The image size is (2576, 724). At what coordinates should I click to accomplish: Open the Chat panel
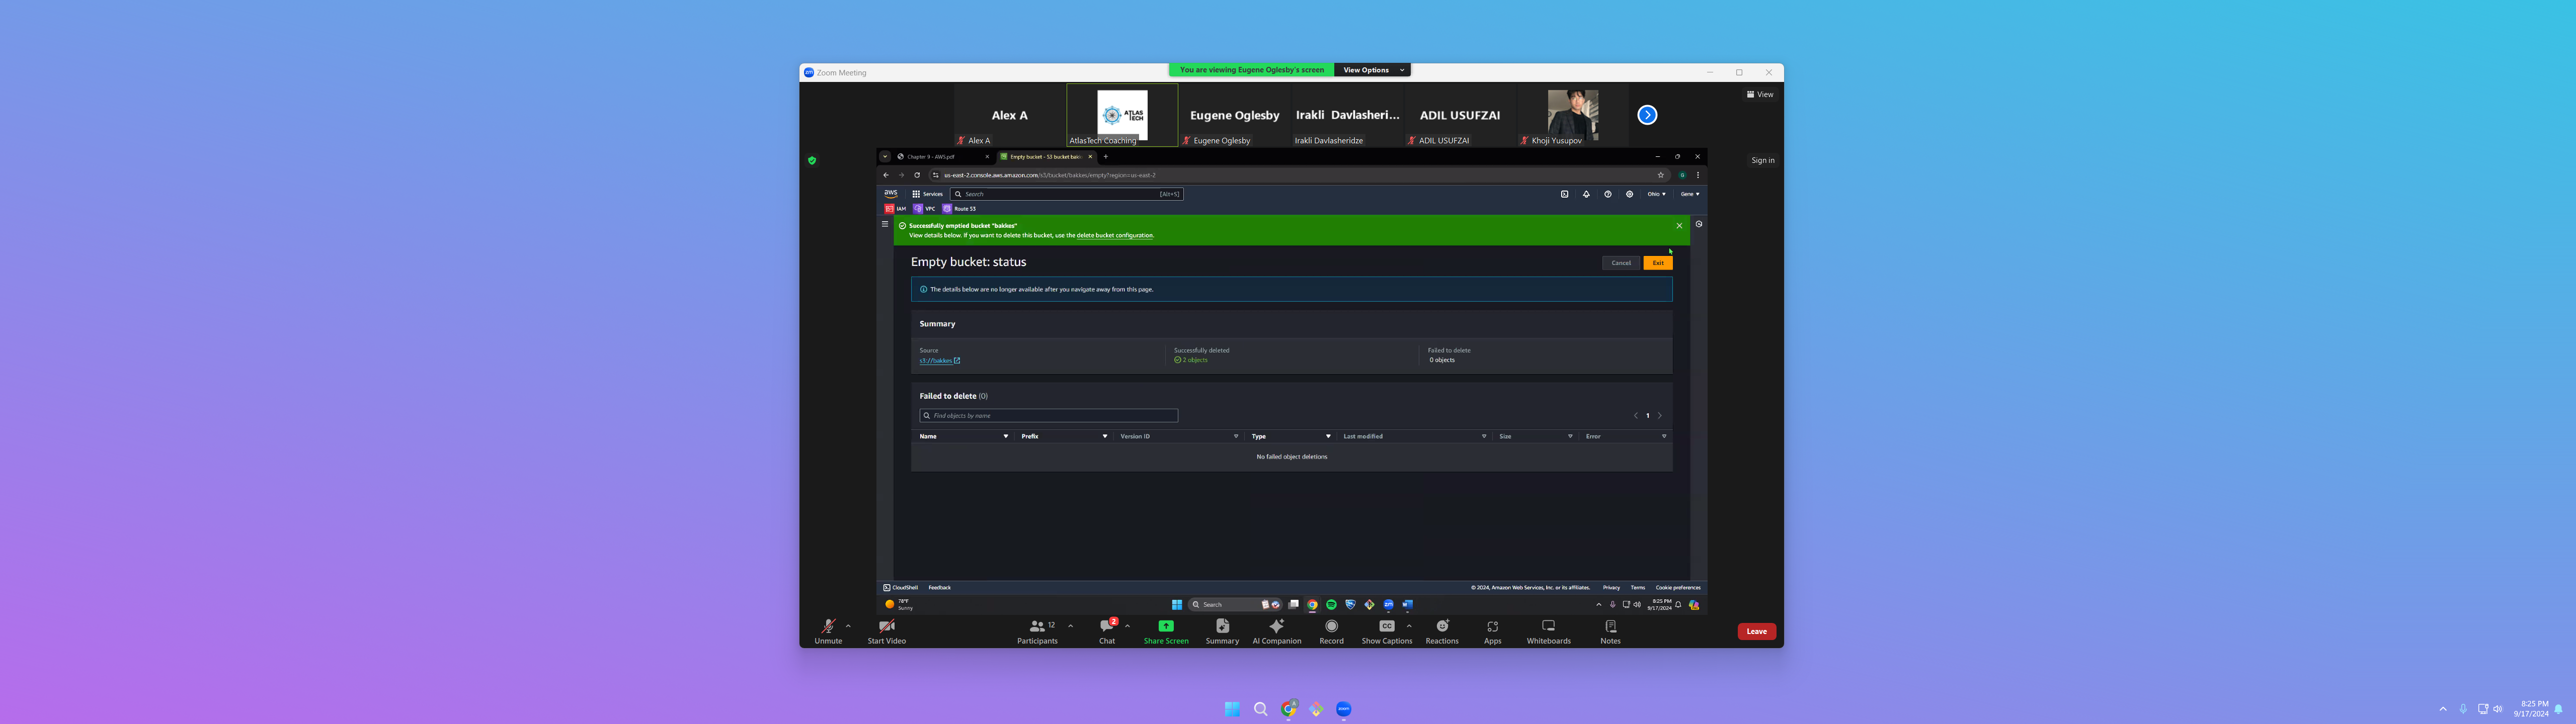point(1107,630)
